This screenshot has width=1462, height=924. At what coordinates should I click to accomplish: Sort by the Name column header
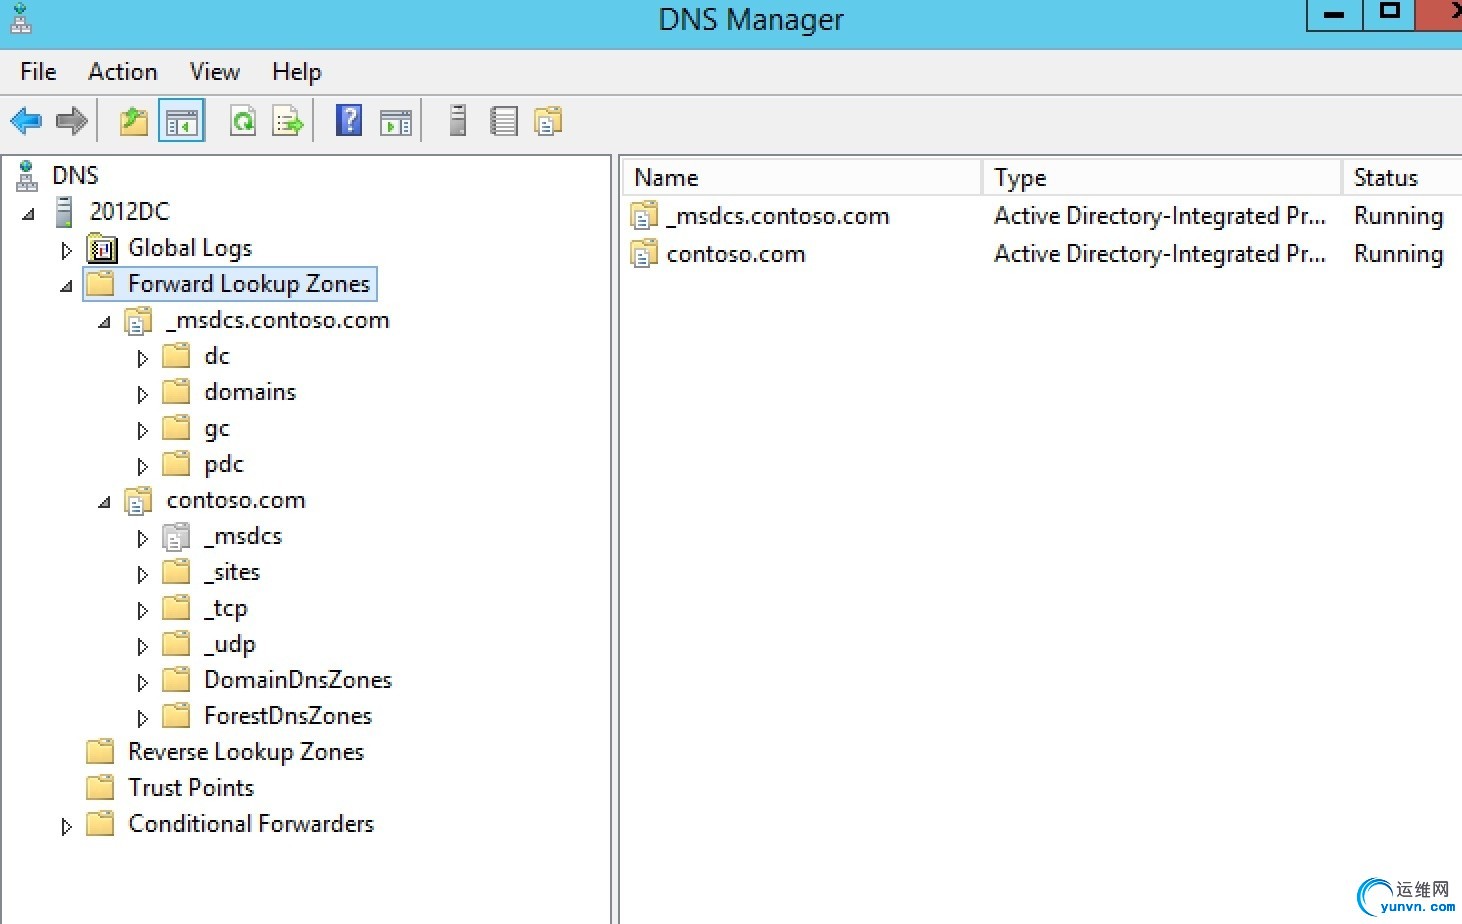pos(802,177)
